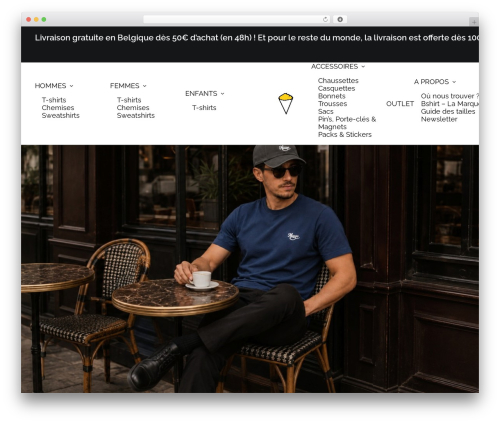Open the Trousses category

[333, 104]
